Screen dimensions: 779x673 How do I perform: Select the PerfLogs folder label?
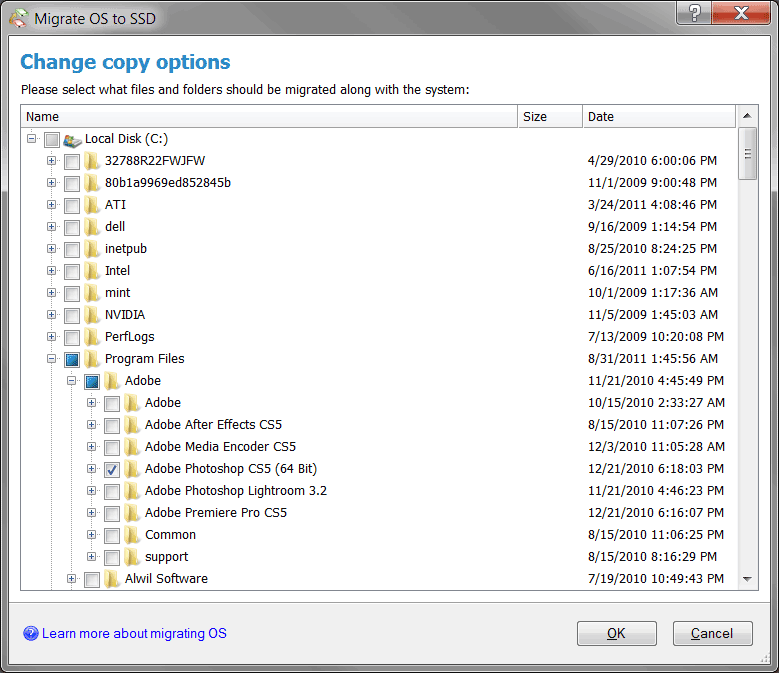[130, 337]
